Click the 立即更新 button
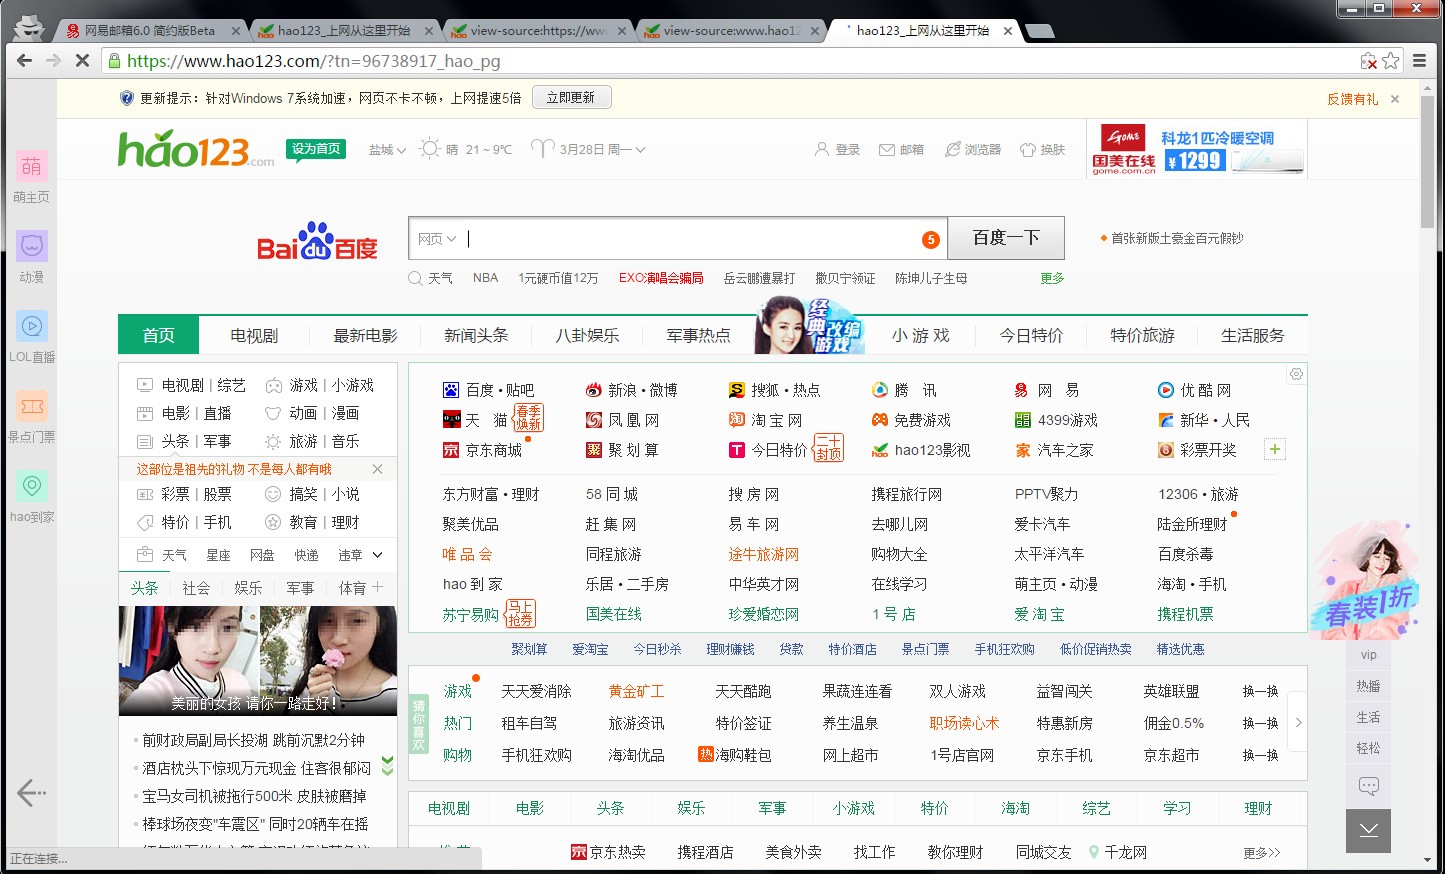 click(x=570, y=98)
